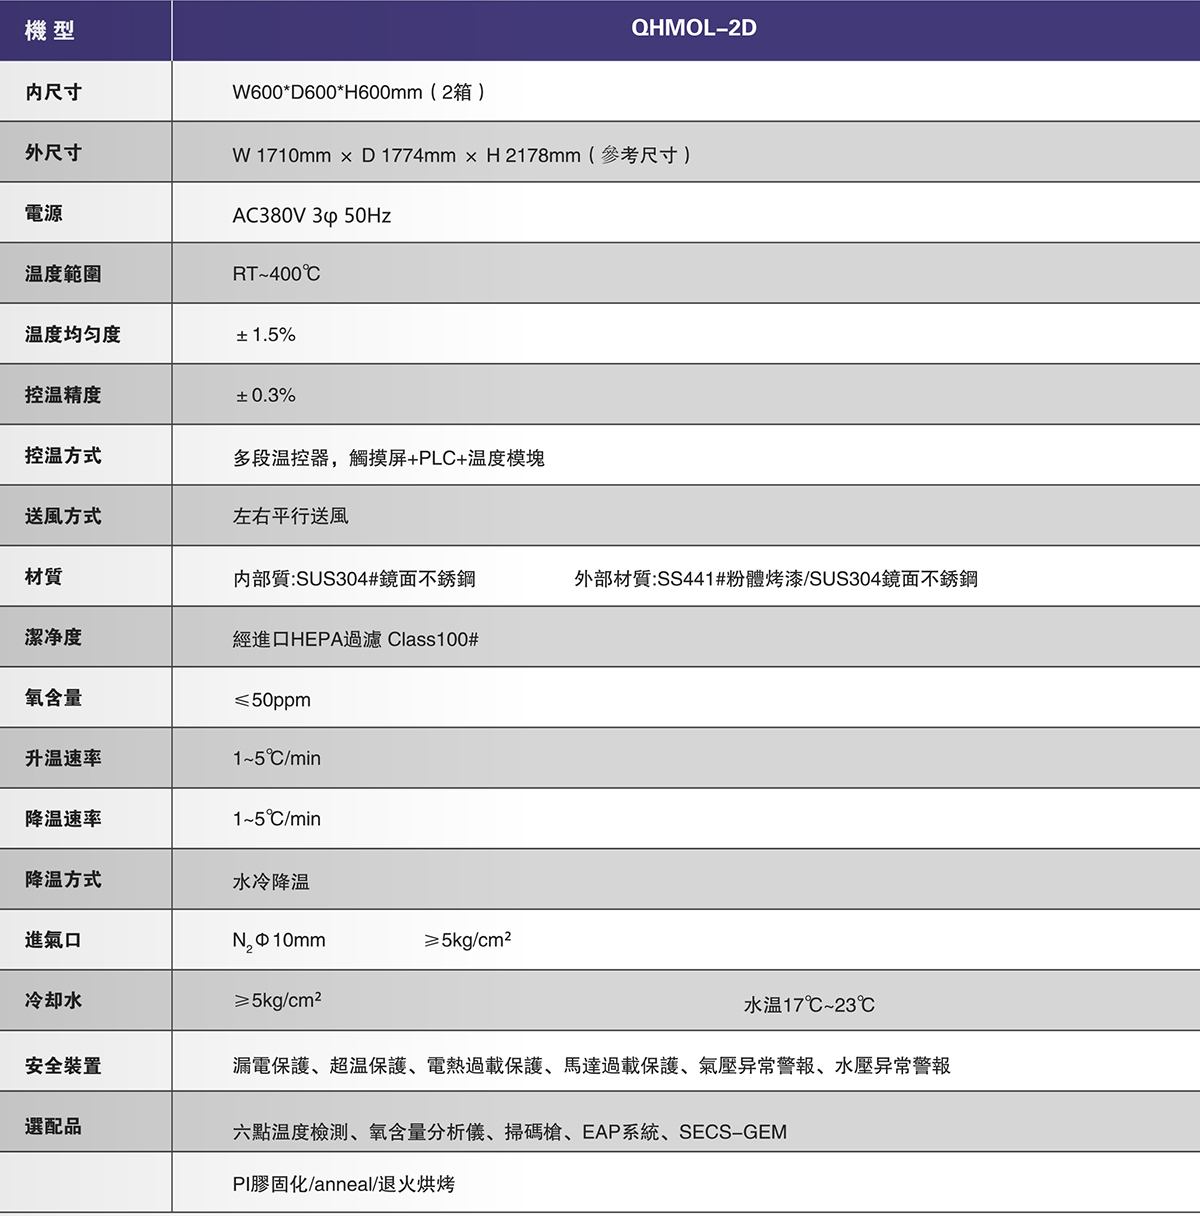Click the 機型 header cell
1200x1216 pixels.
pos(50,31)
